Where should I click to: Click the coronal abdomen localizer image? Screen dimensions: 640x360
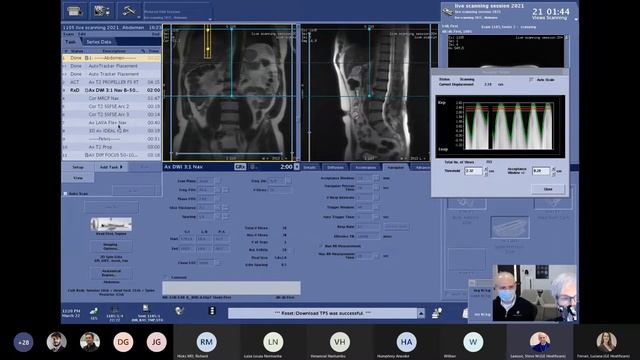(x=229, y=92)
